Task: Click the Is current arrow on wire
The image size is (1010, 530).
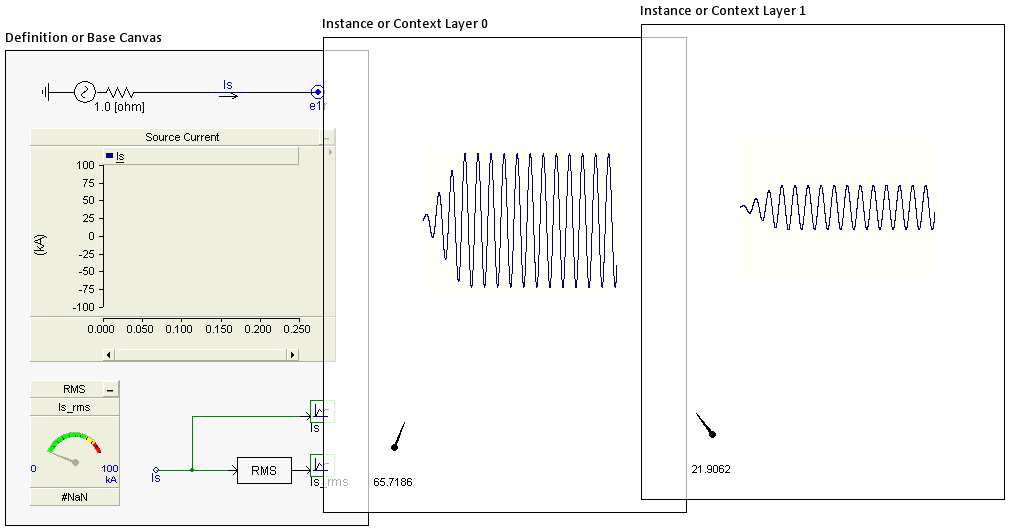Action: 229,95
